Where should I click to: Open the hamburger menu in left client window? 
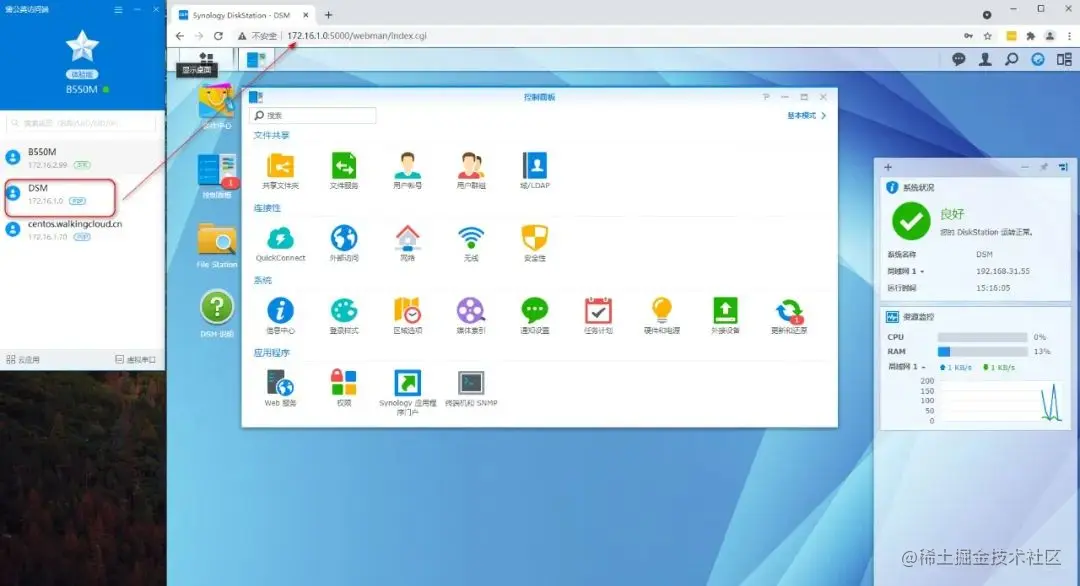tap(118, 10)
